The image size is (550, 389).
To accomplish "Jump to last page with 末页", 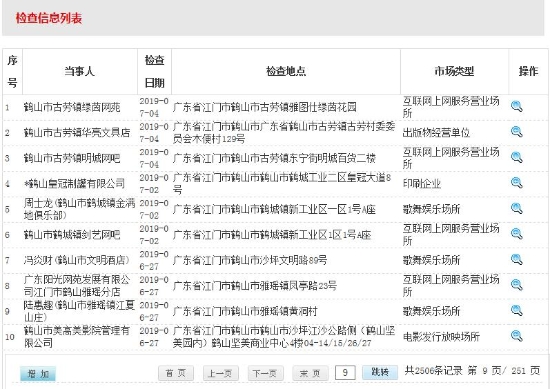I will 310,373.
